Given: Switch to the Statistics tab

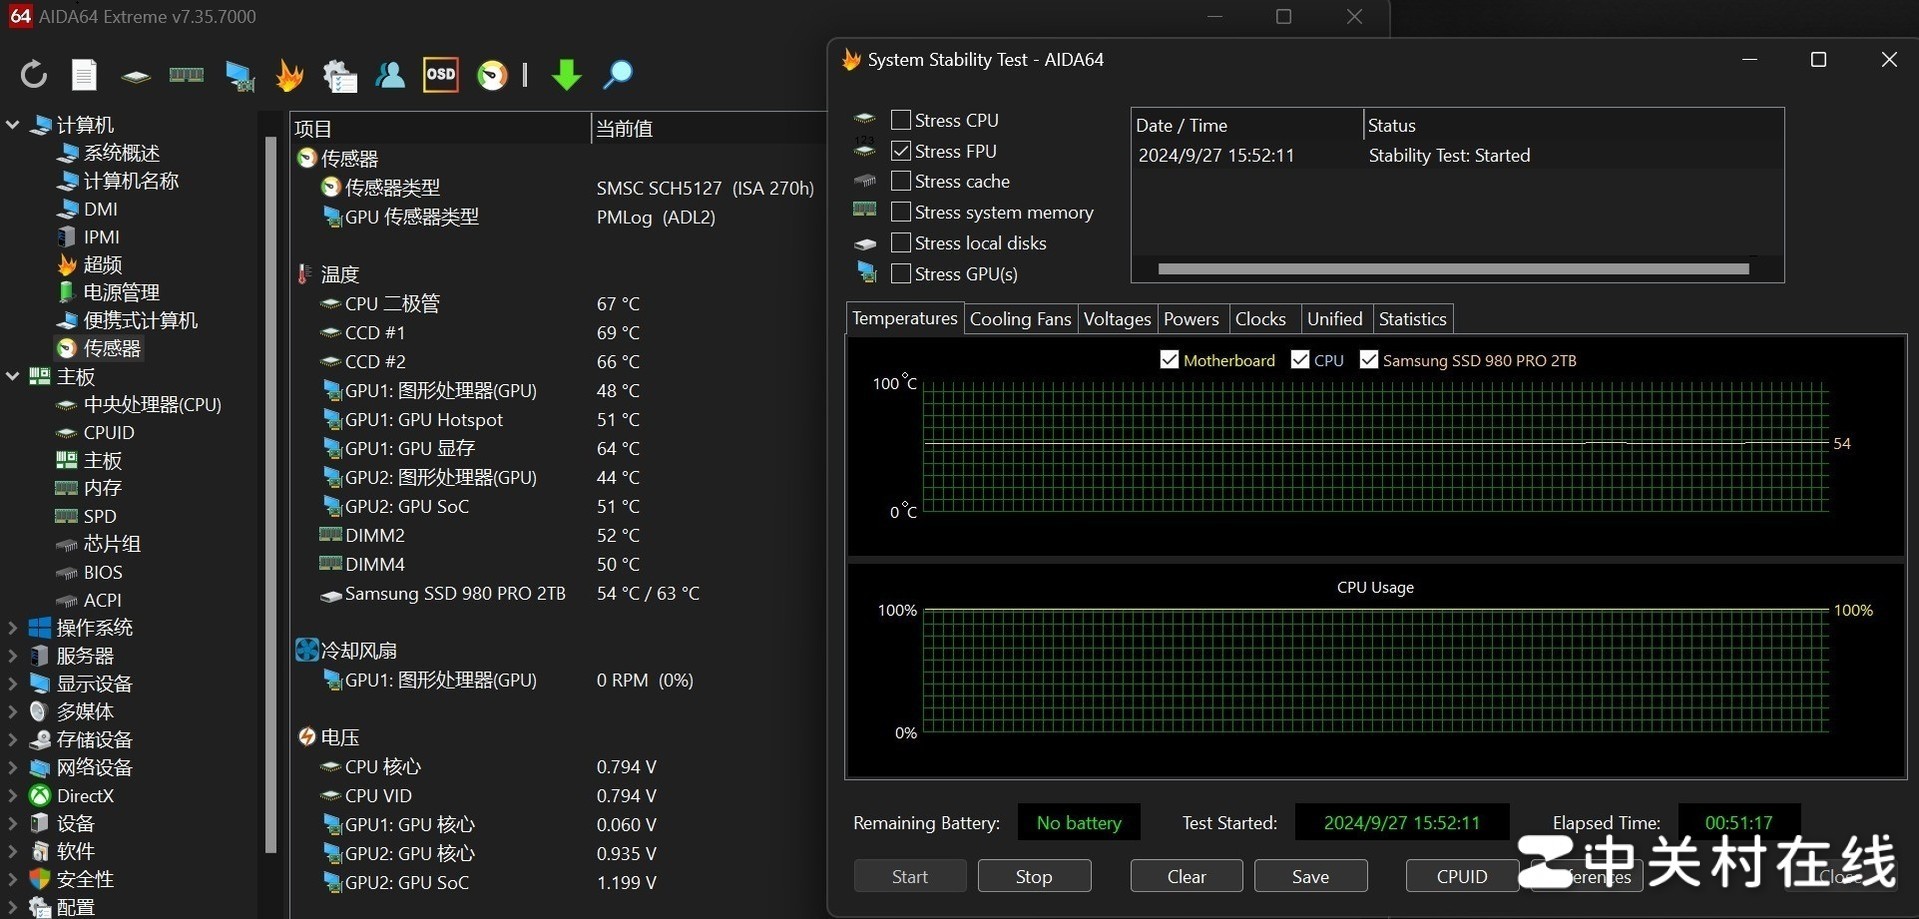Looking at the screenshot, I should (x=1412, y=319).
